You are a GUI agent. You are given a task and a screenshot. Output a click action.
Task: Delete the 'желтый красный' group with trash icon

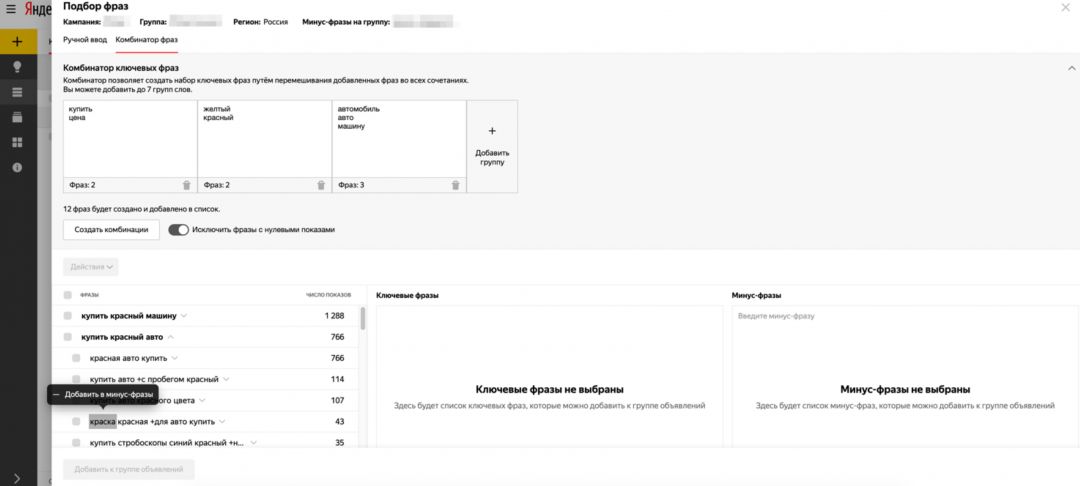[x=321, y=185]
